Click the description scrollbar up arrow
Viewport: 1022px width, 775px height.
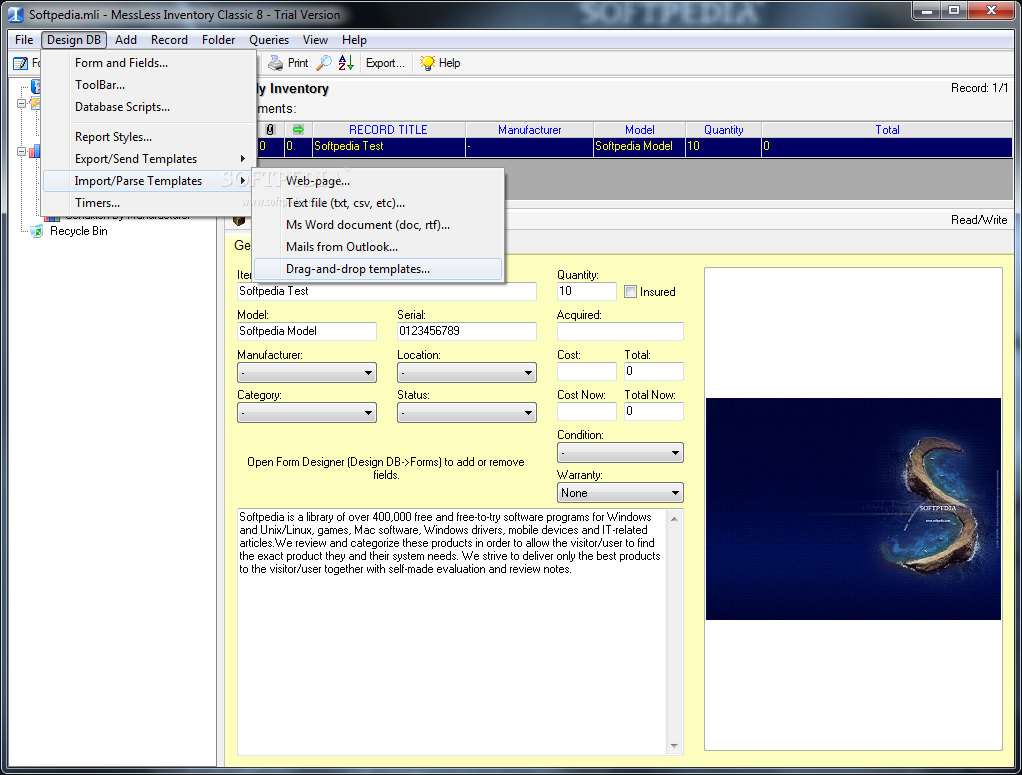coord(674,519)
